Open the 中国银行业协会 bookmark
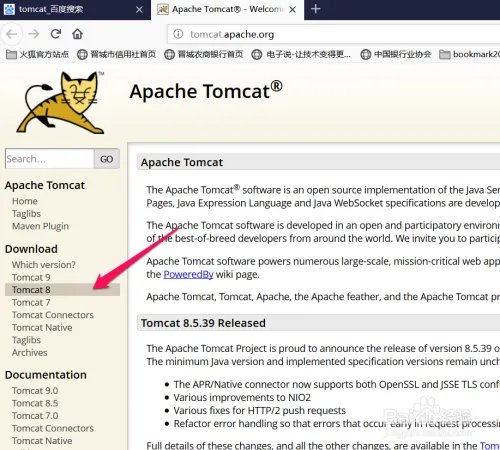 pos(396,54)
